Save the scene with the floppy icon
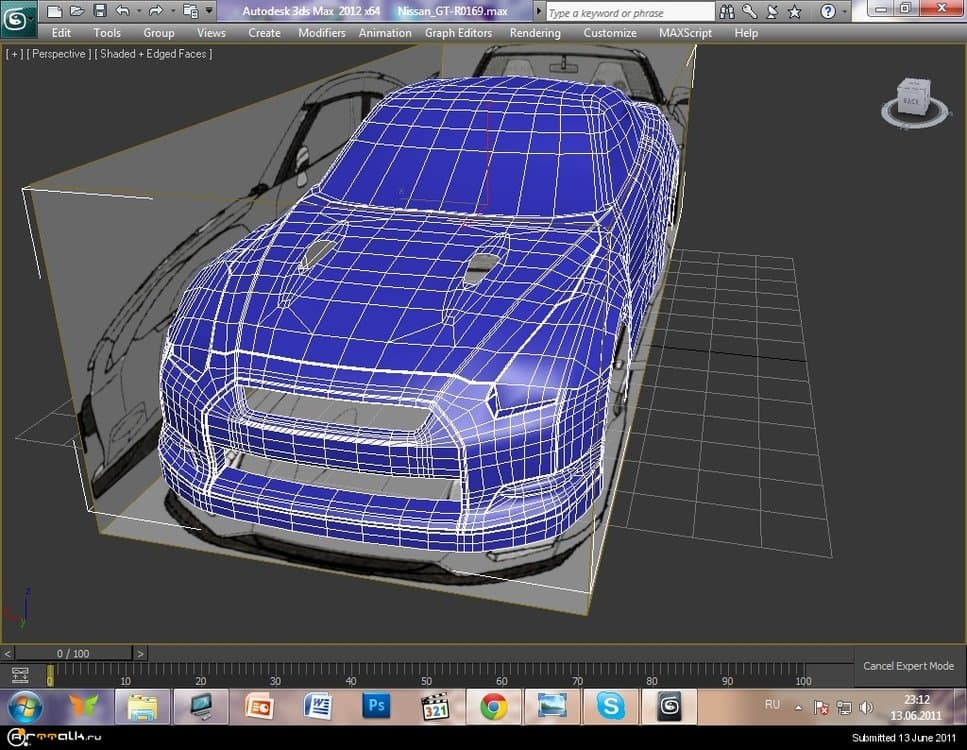This screenshot has height=750, width=967. pos(100,11)
